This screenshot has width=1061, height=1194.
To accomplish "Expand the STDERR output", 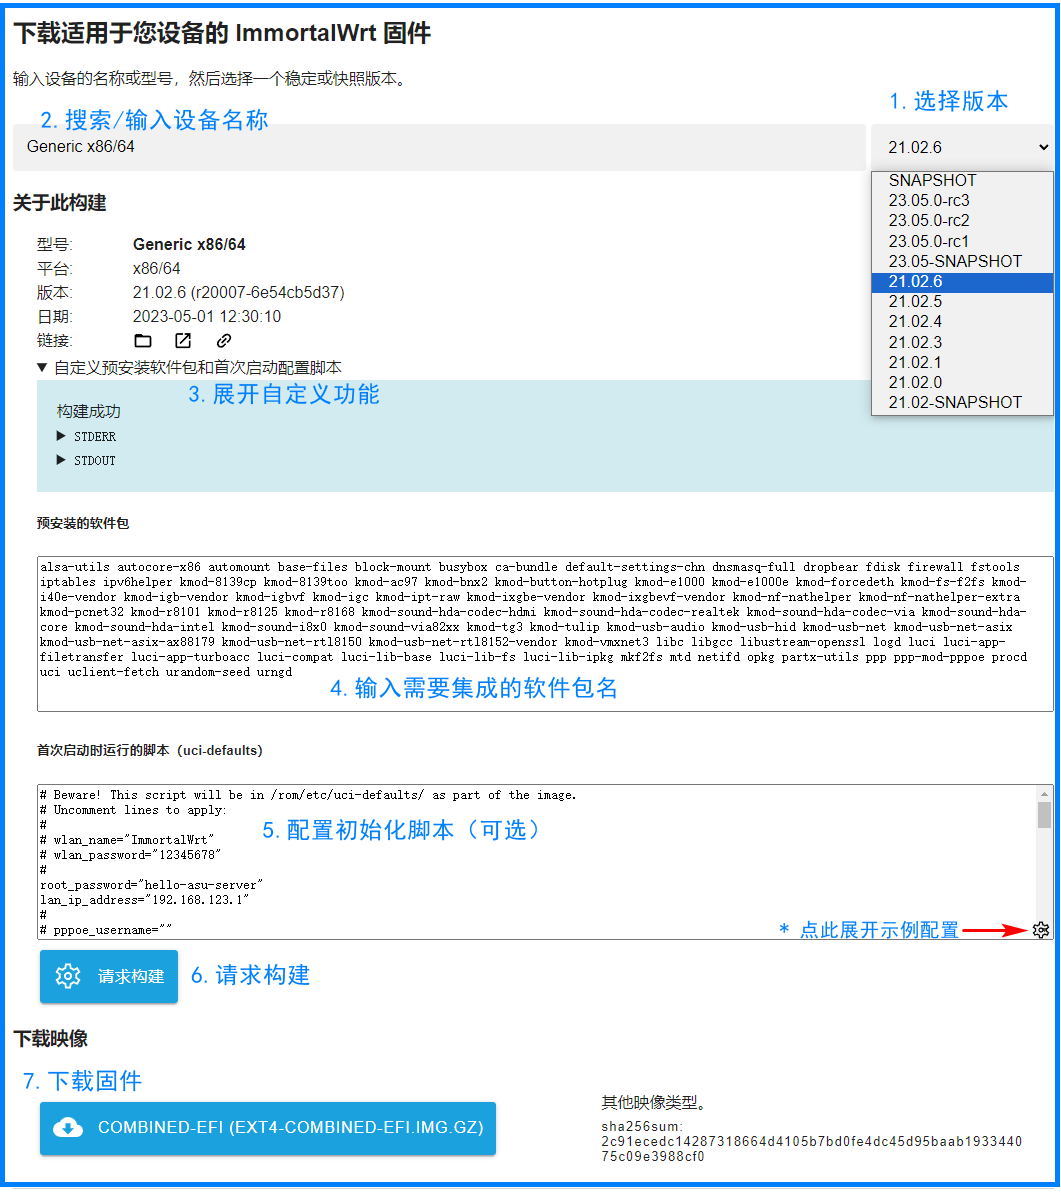I will 86,436.
